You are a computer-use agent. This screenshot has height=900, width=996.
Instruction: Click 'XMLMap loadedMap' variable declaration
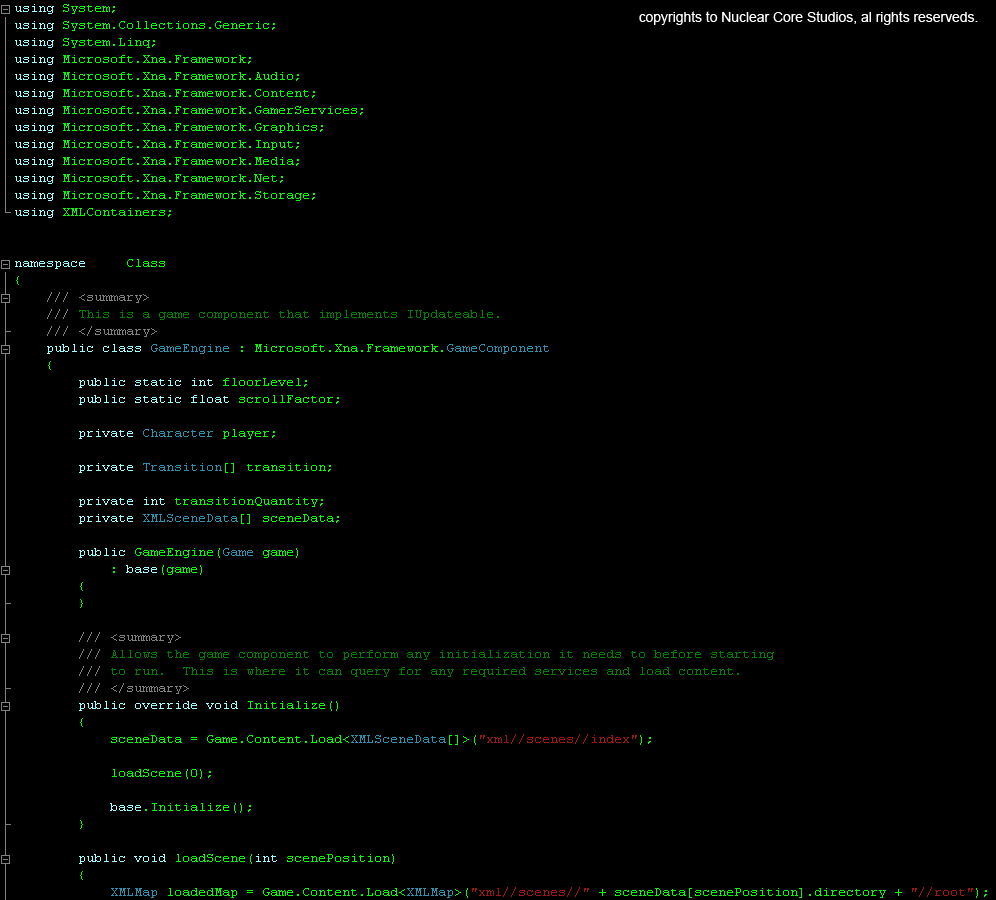pyautogui.click(x=174, y=892)
